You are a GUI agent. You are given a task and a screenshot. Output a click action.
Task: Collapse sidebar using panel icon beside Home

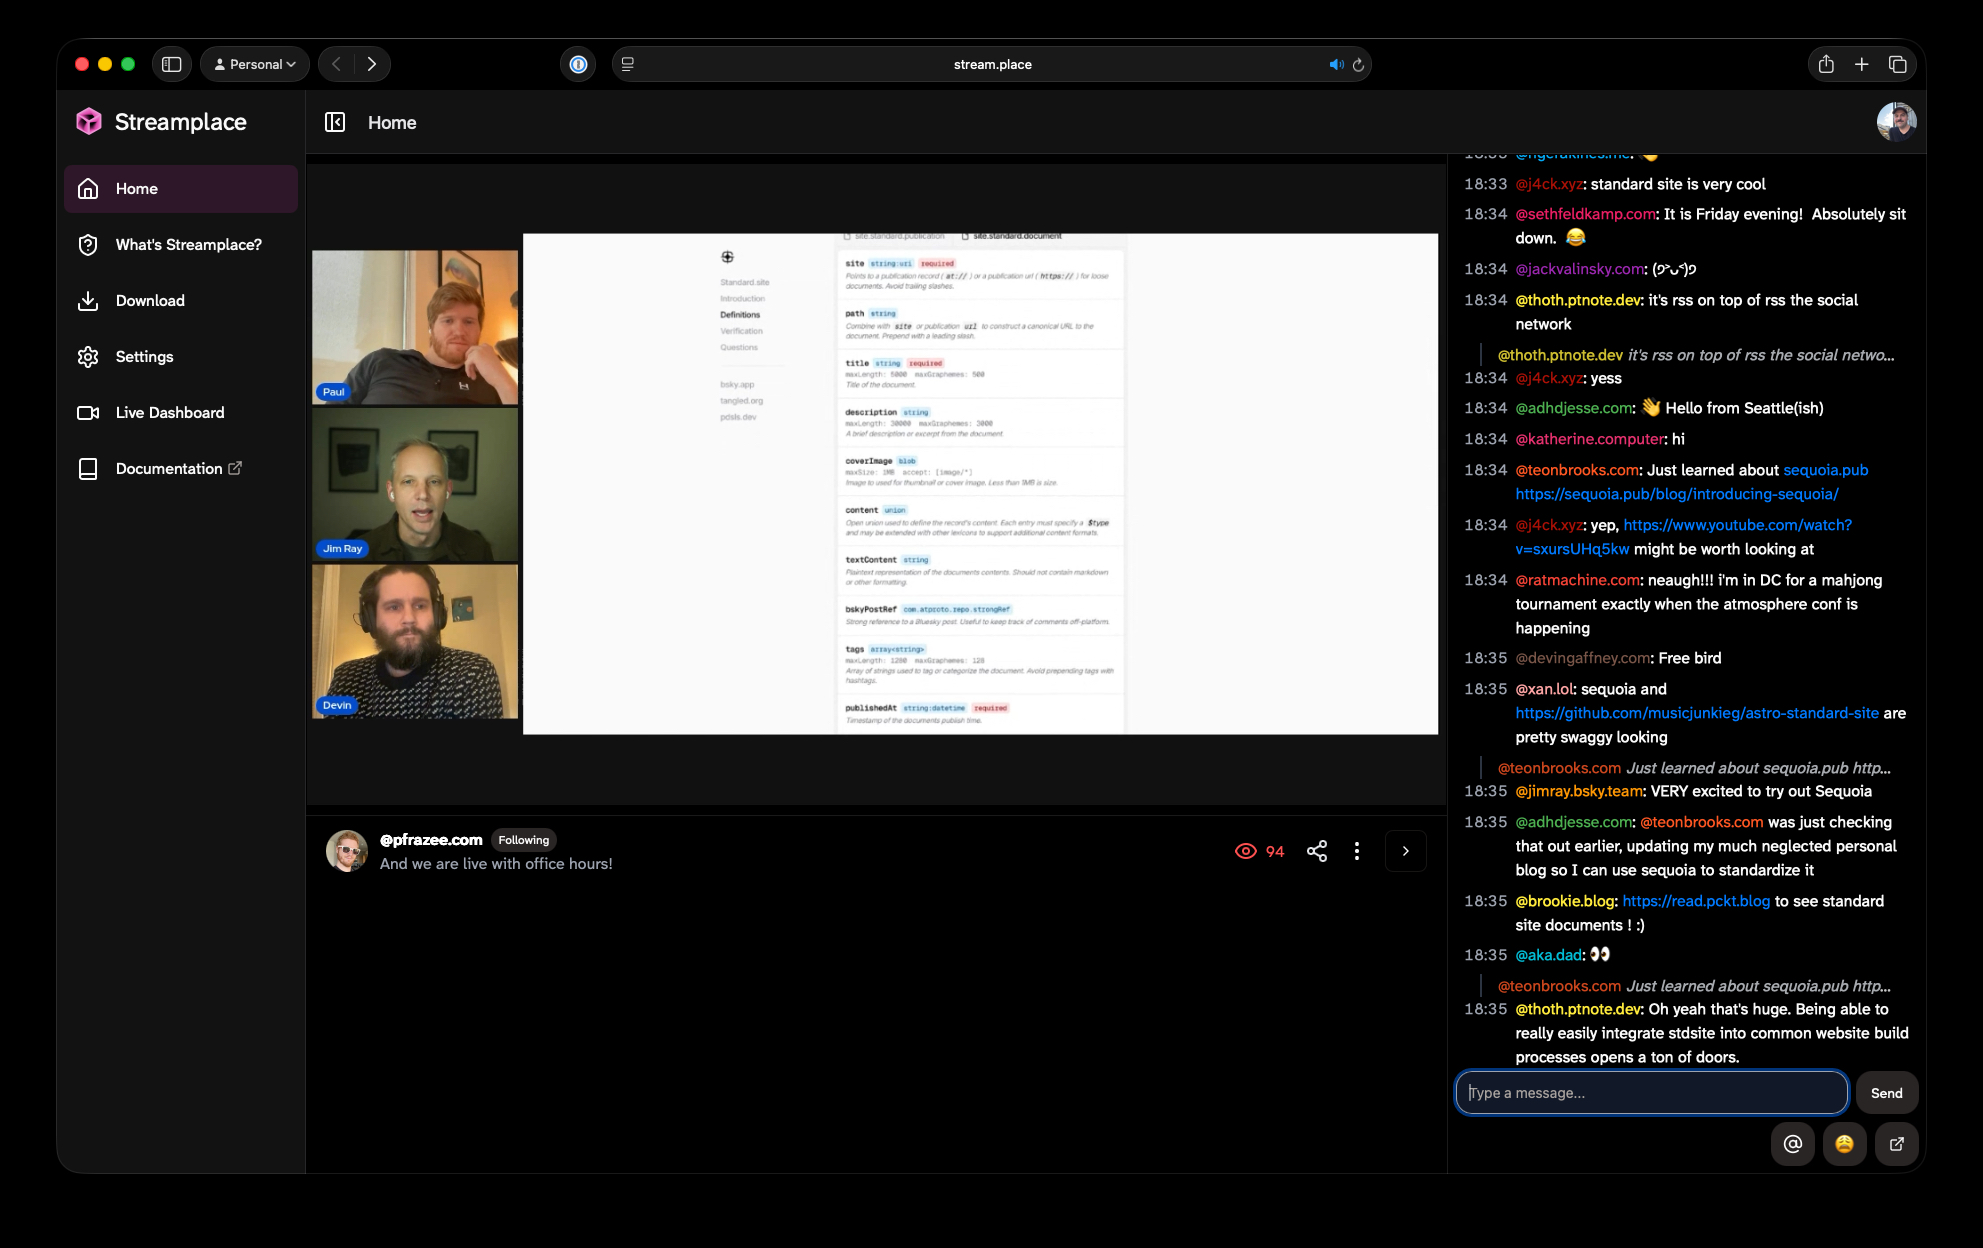pos(335,122)
